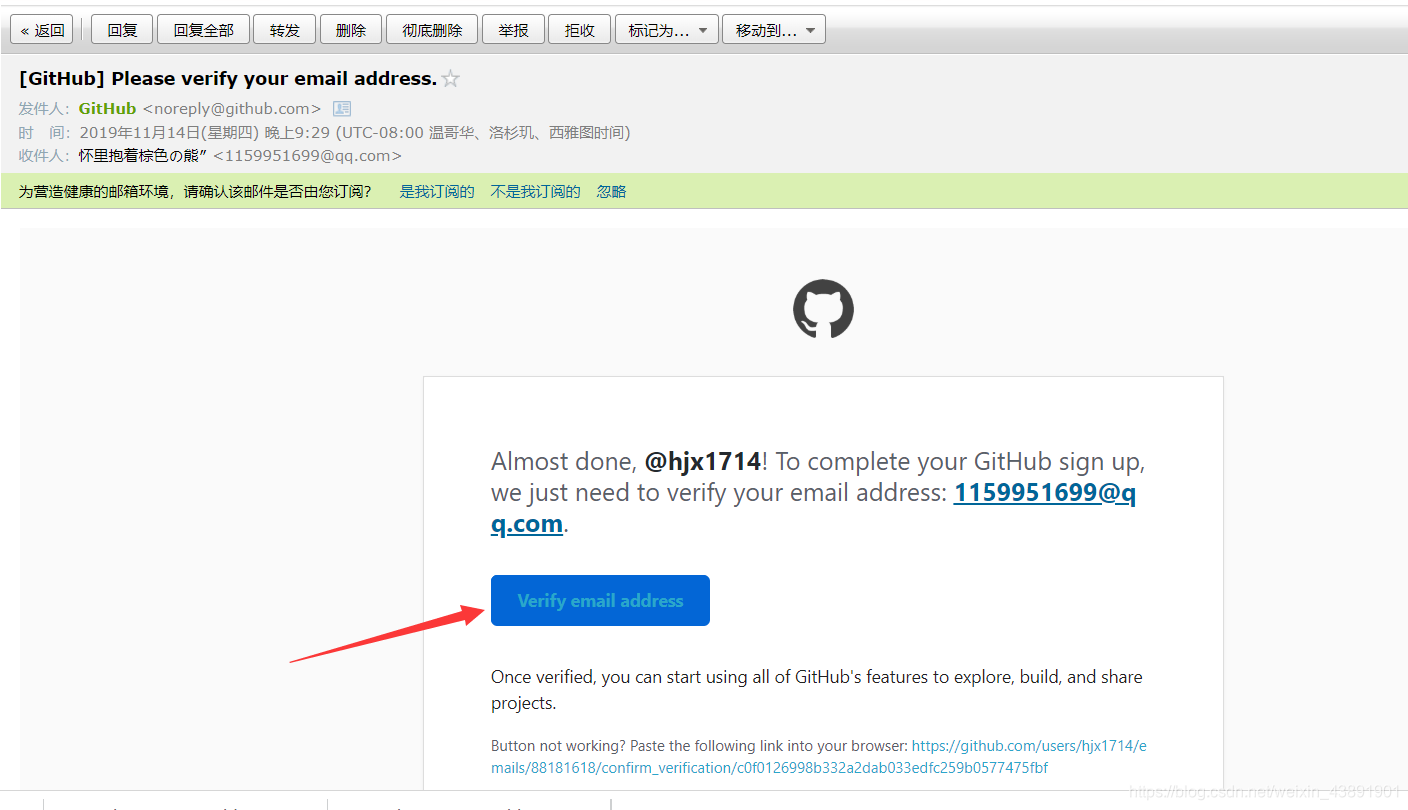The height and width of the screenshot is (810, 1408).
Task: Reply using the 回复 button
Action: 122,30
